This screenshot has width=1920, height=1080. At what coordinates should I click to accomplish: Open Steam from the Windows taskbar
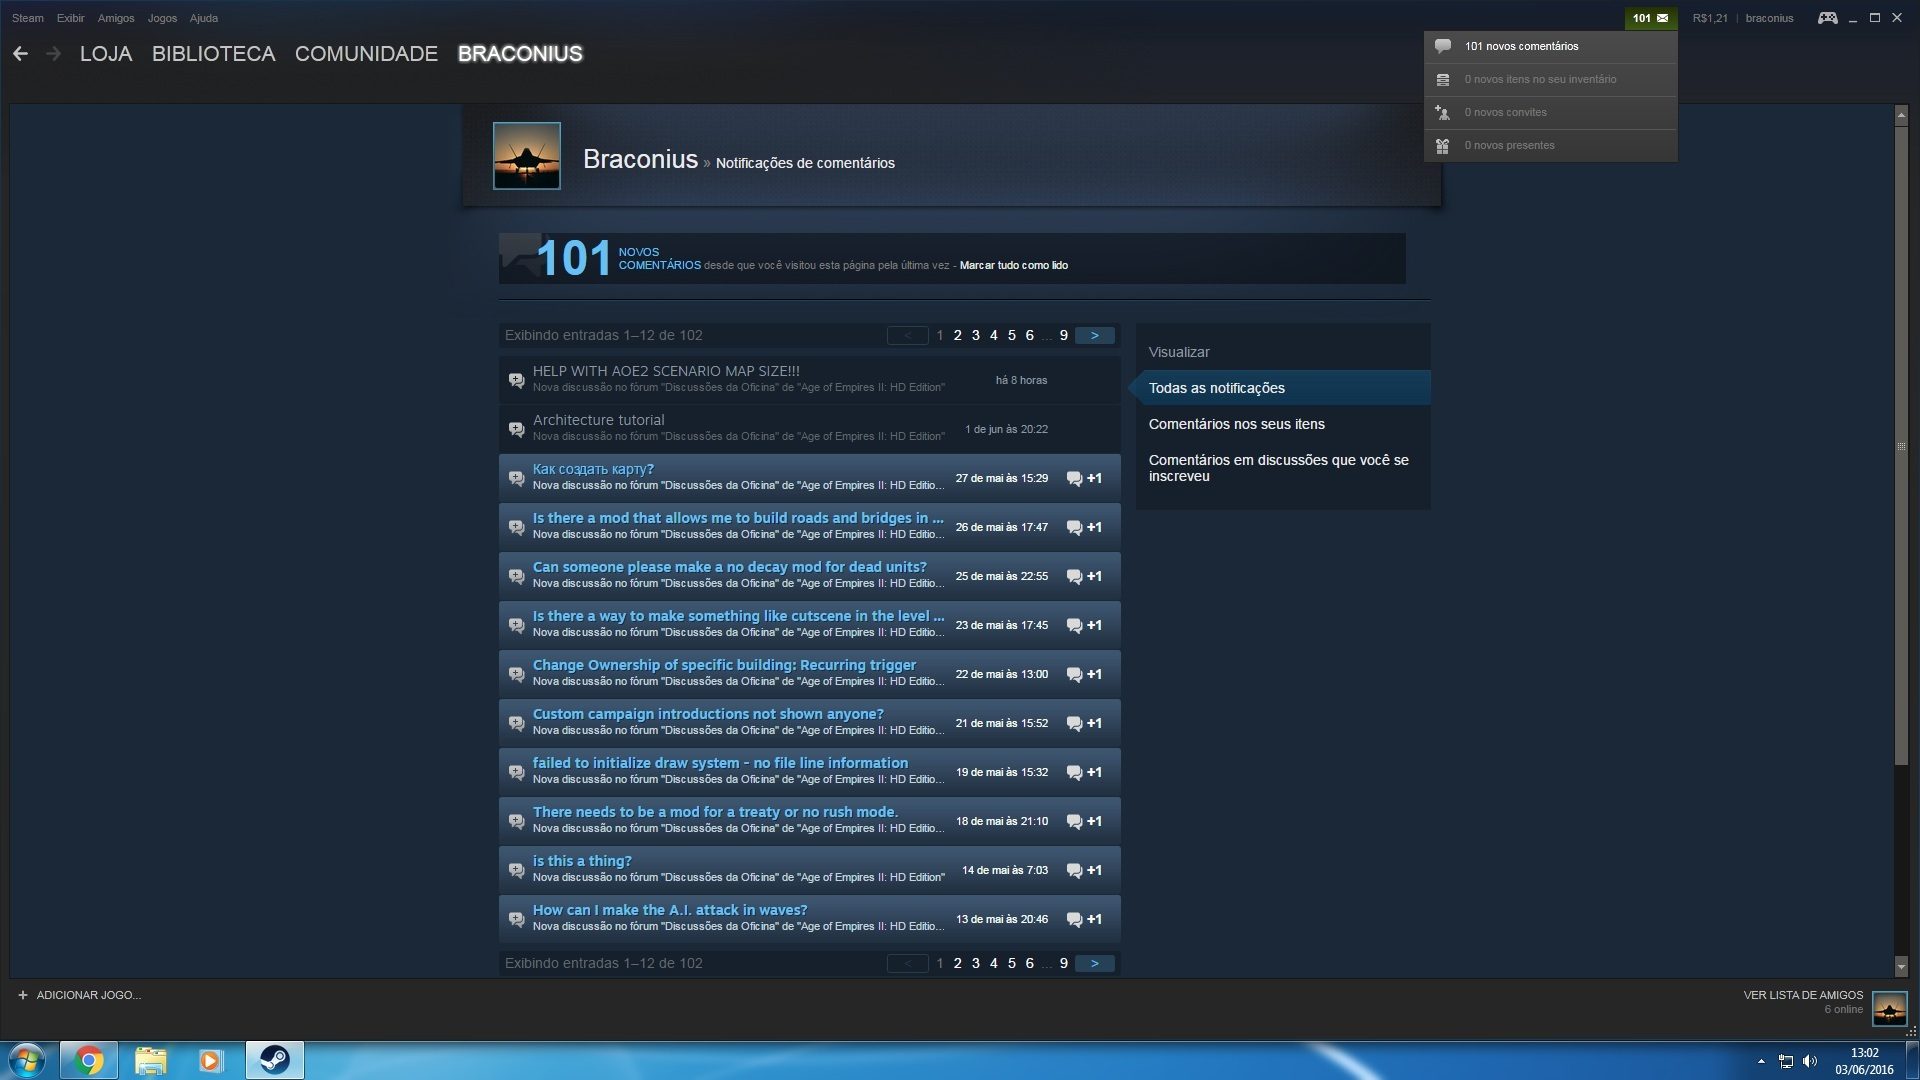275,1060
